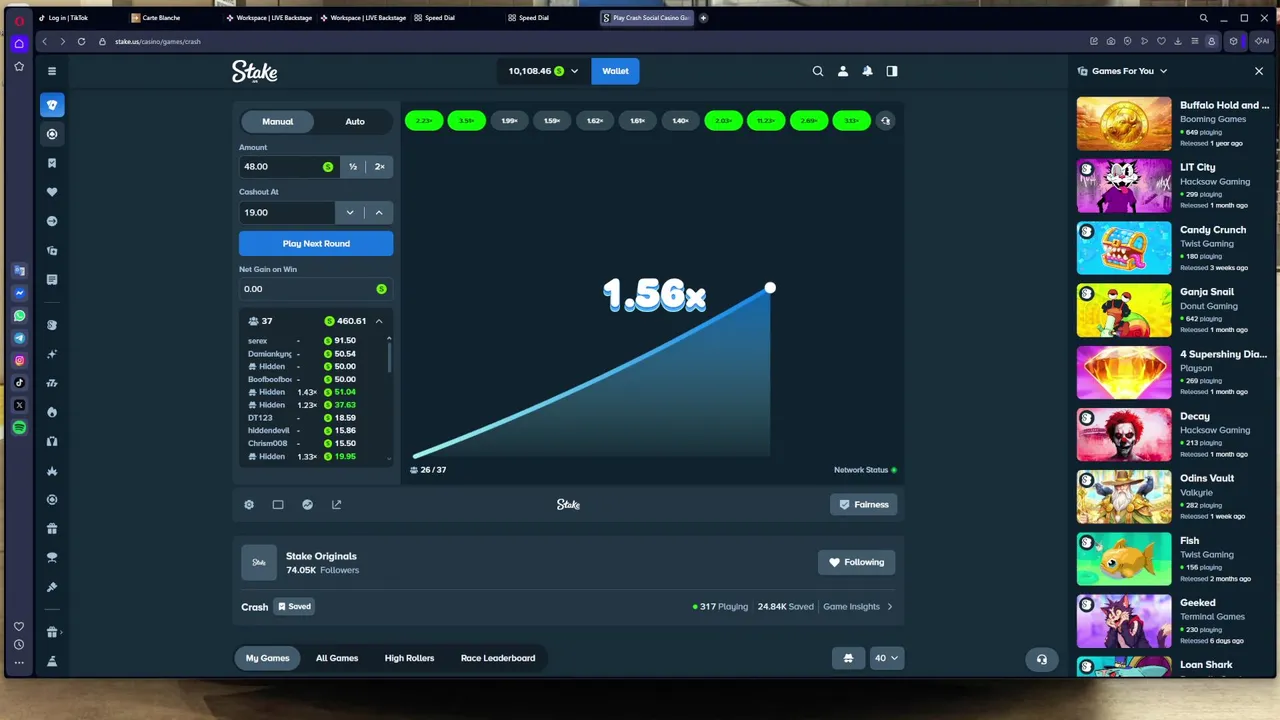Image resolution: width=1280 pixels, height=720 pixels.
Task: Click the Play Next Round button
Action: (x=316, y=243)
